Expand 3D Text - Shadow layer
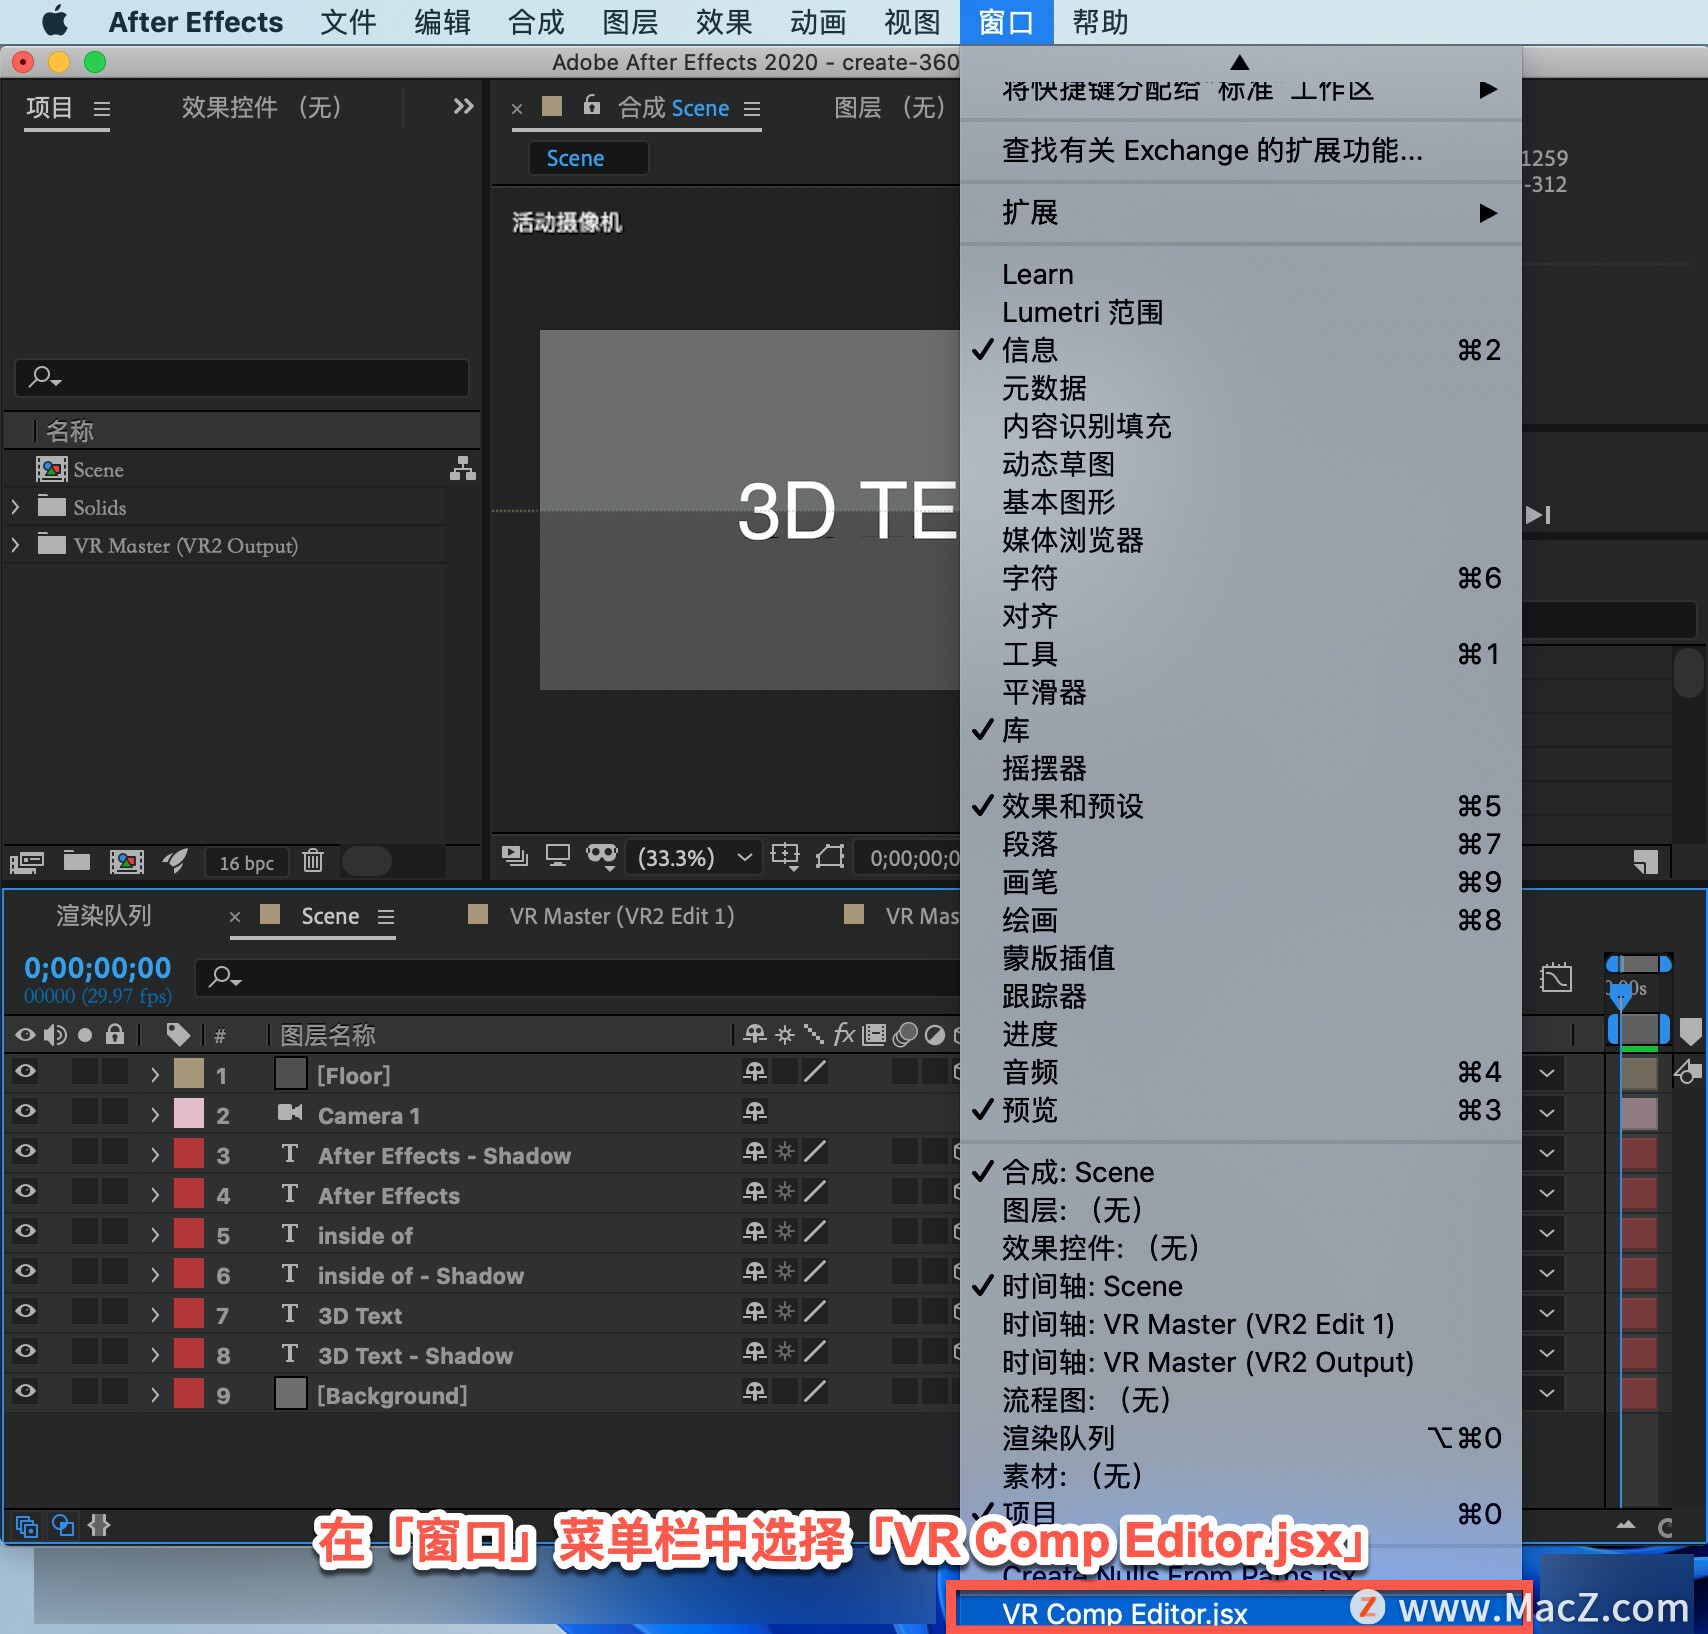Viewport: 1708px width, 1634px height. [155, 1355]
